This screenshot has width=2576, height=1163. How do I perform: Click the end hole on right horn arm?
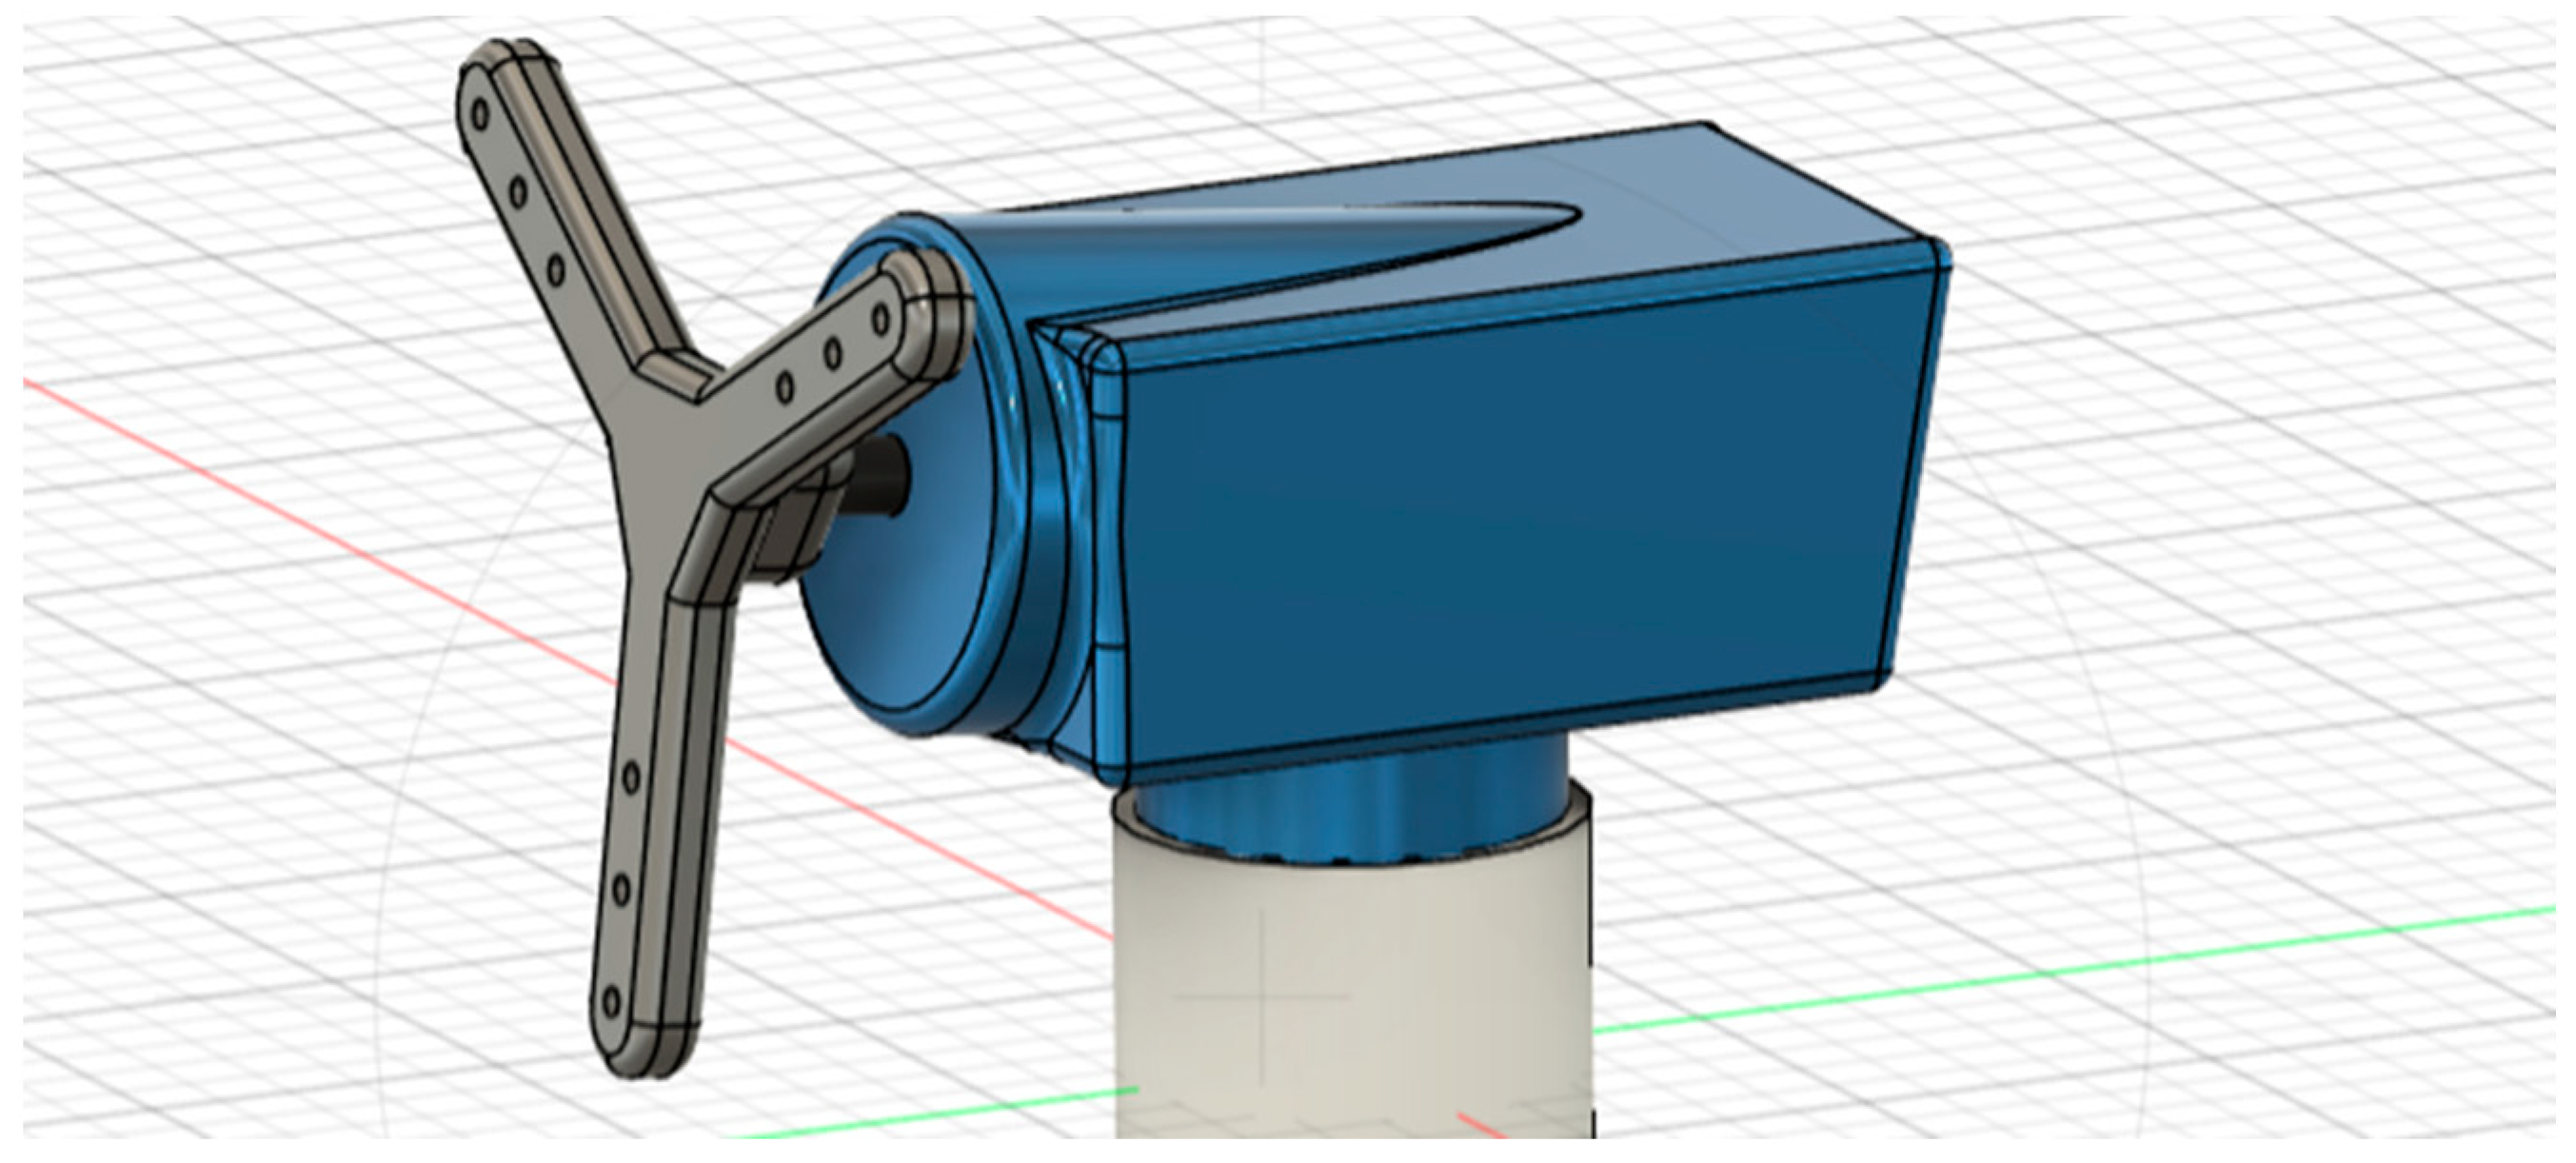(x=881, y=320)
